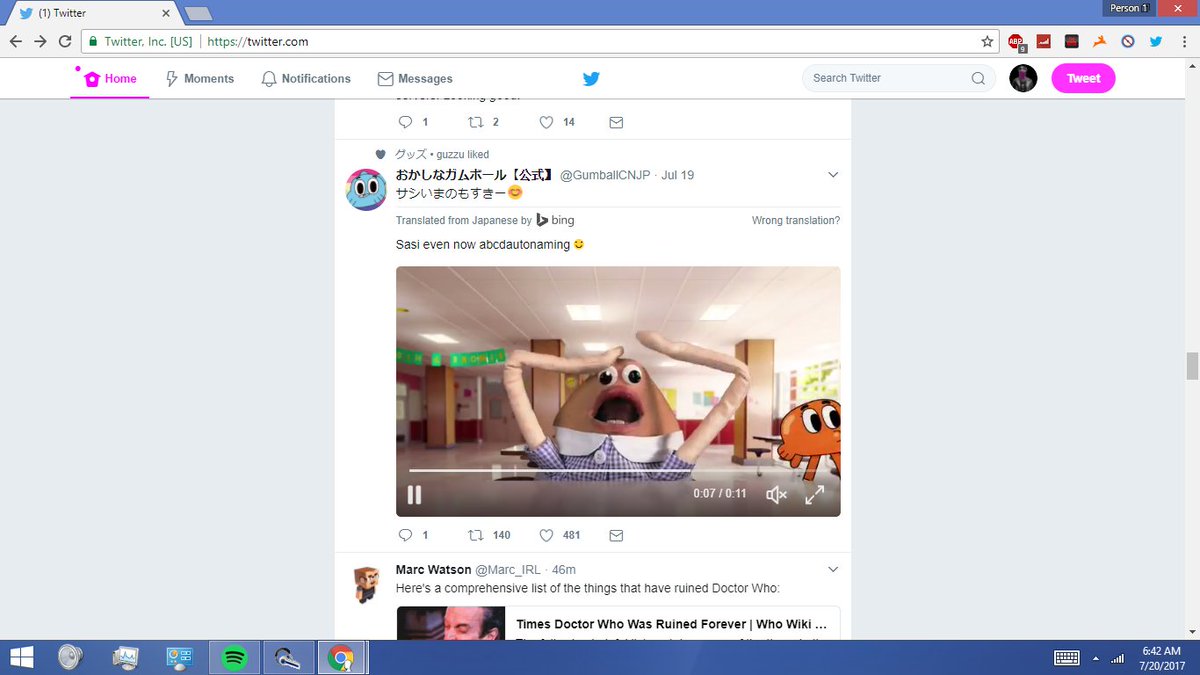The width and height of the screenshot is (1200, 675).
Task: Click the '46m' timestamp on Marc's tweet
Action: click(x=563, y=570)
